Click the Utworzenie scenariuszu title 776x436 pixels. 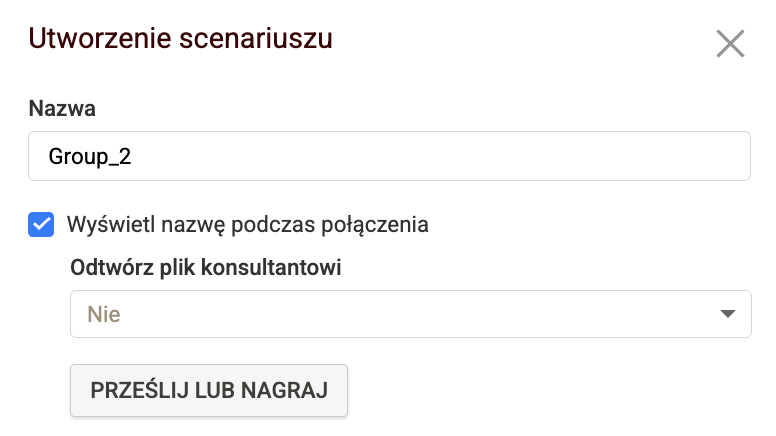click(180, 39)
